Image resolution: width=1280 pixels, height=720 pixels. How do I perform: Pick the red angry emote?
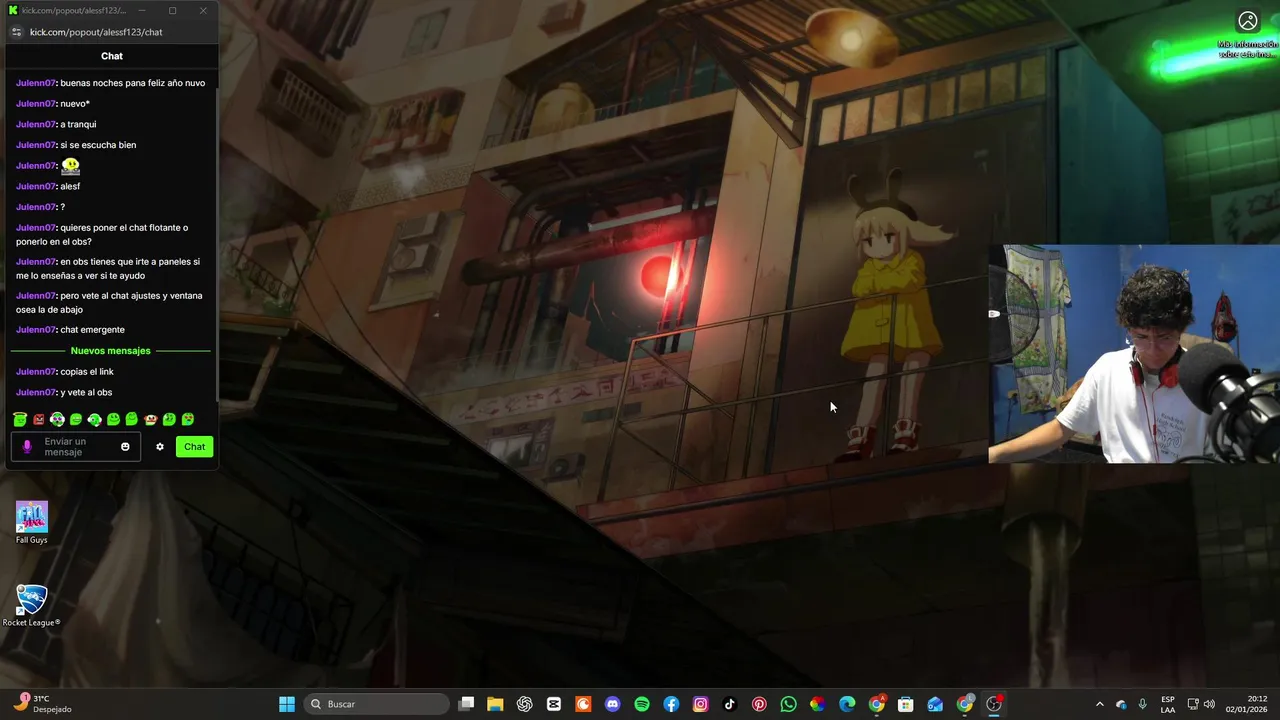pos(39,419)
